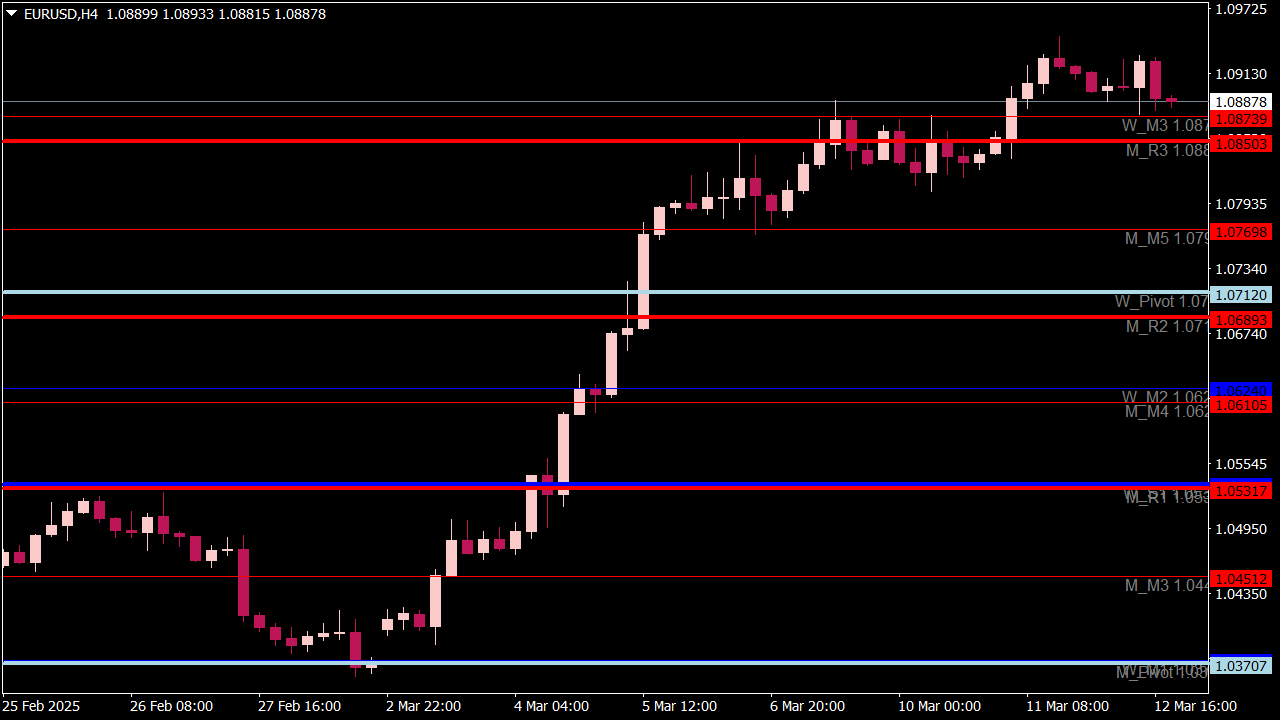
Task: Click the blue 1.06240 price tag
Action: pyautogui.click(x=1240, y=389)
